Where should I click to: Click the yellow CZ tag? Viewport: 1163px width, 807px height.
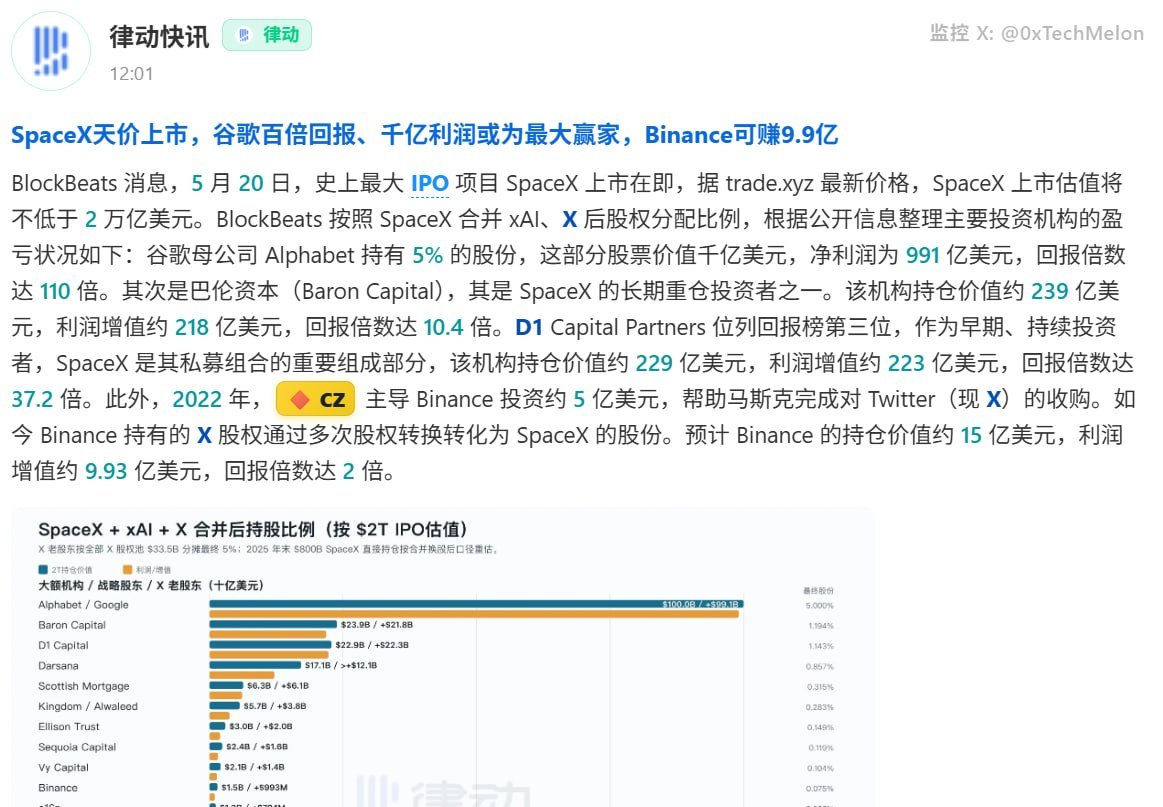(315, 399)
